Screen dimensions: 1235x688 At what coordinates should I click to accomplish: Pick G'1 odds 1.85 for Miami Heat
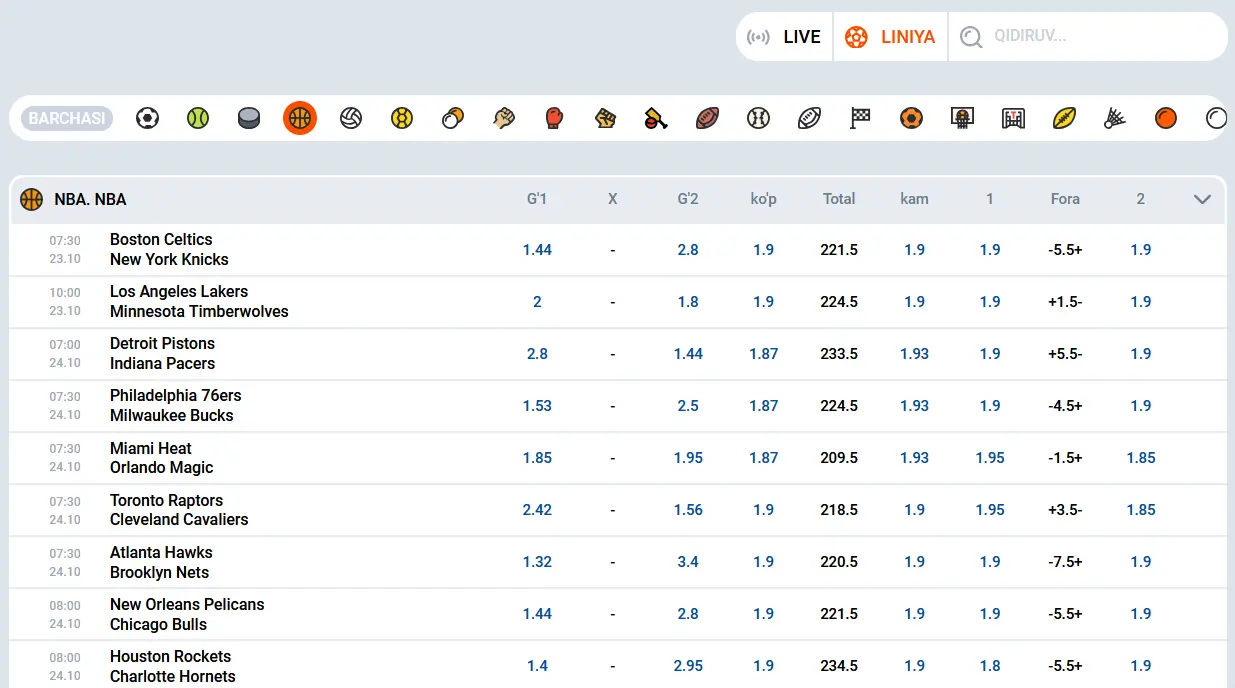coord(537,458)
